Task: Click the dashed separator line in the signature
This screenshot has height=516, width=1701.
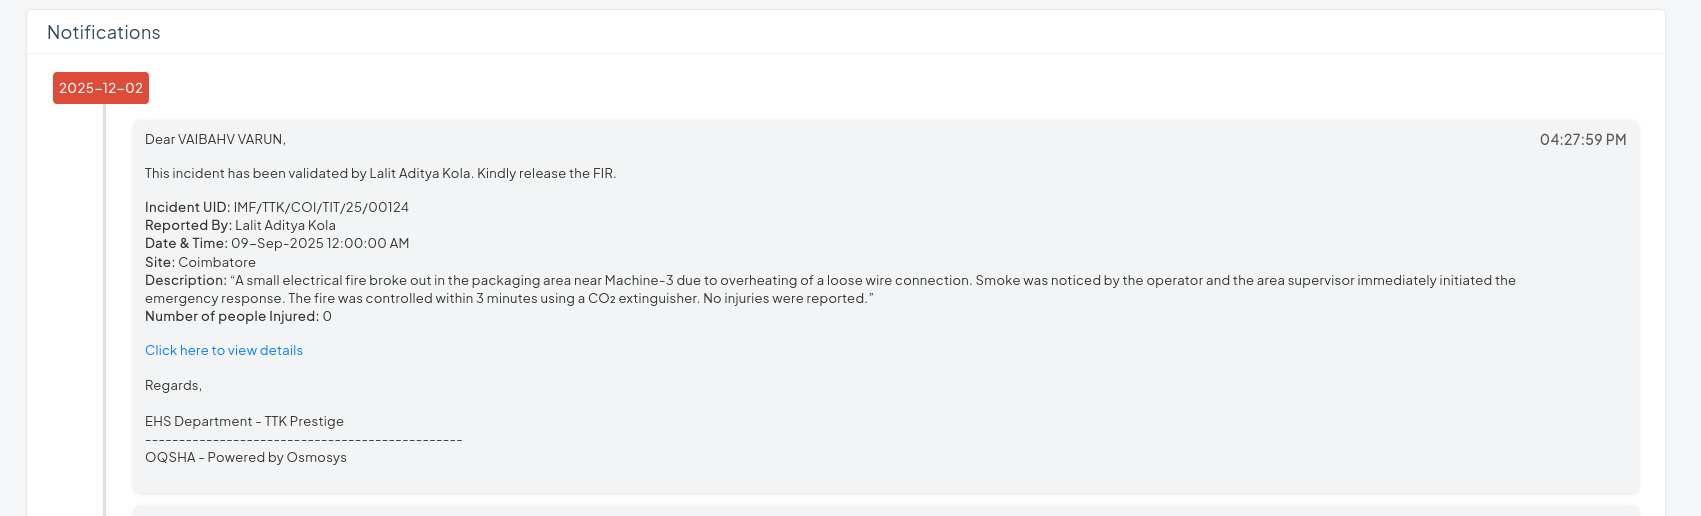Action: 303,440
